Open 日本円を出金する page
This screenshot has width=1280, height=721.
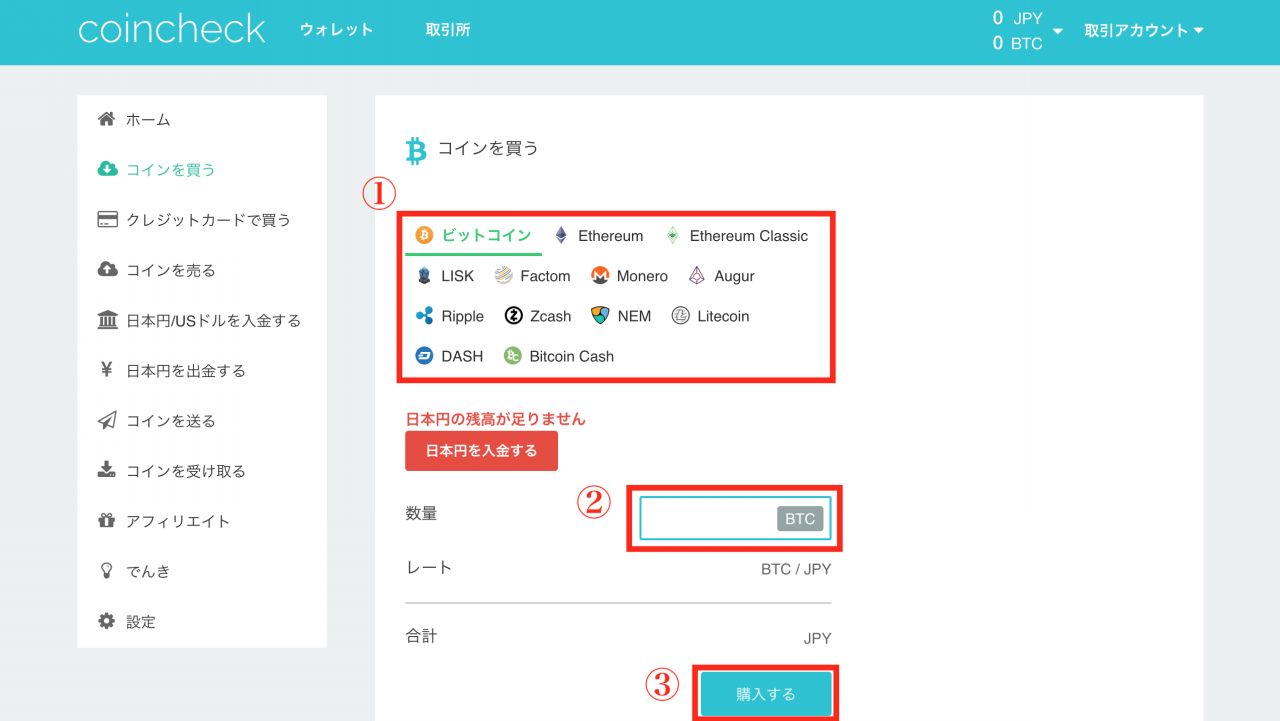point(186,371)
